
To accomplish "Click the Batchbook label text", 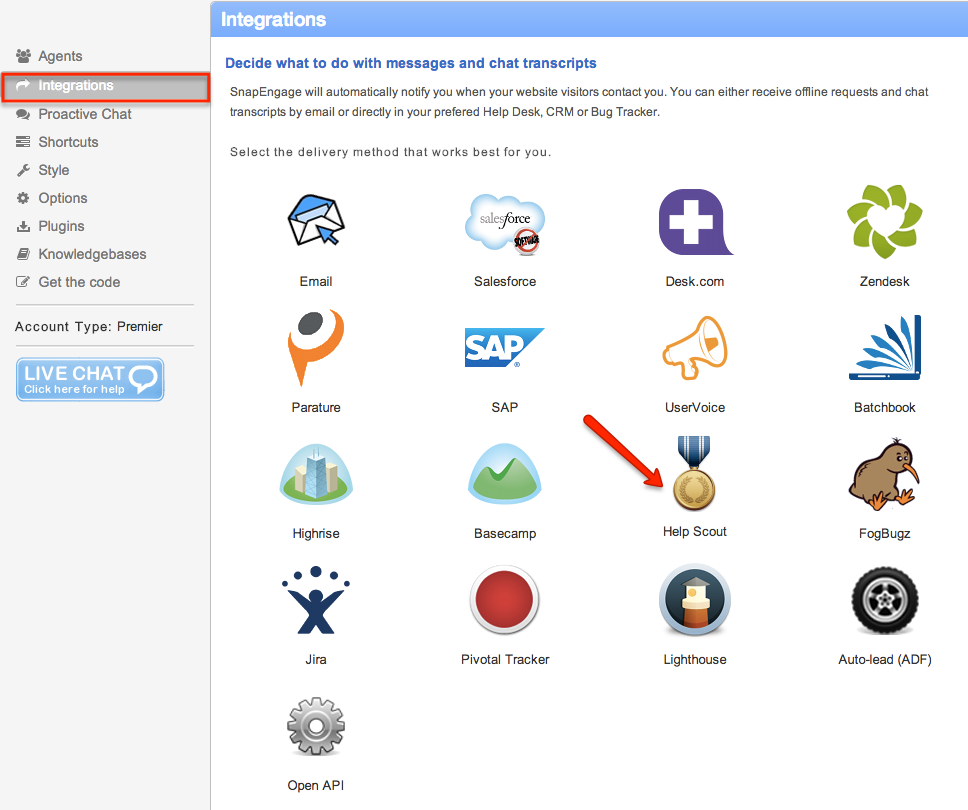I will pyautogui.click(x=885, y=407).
